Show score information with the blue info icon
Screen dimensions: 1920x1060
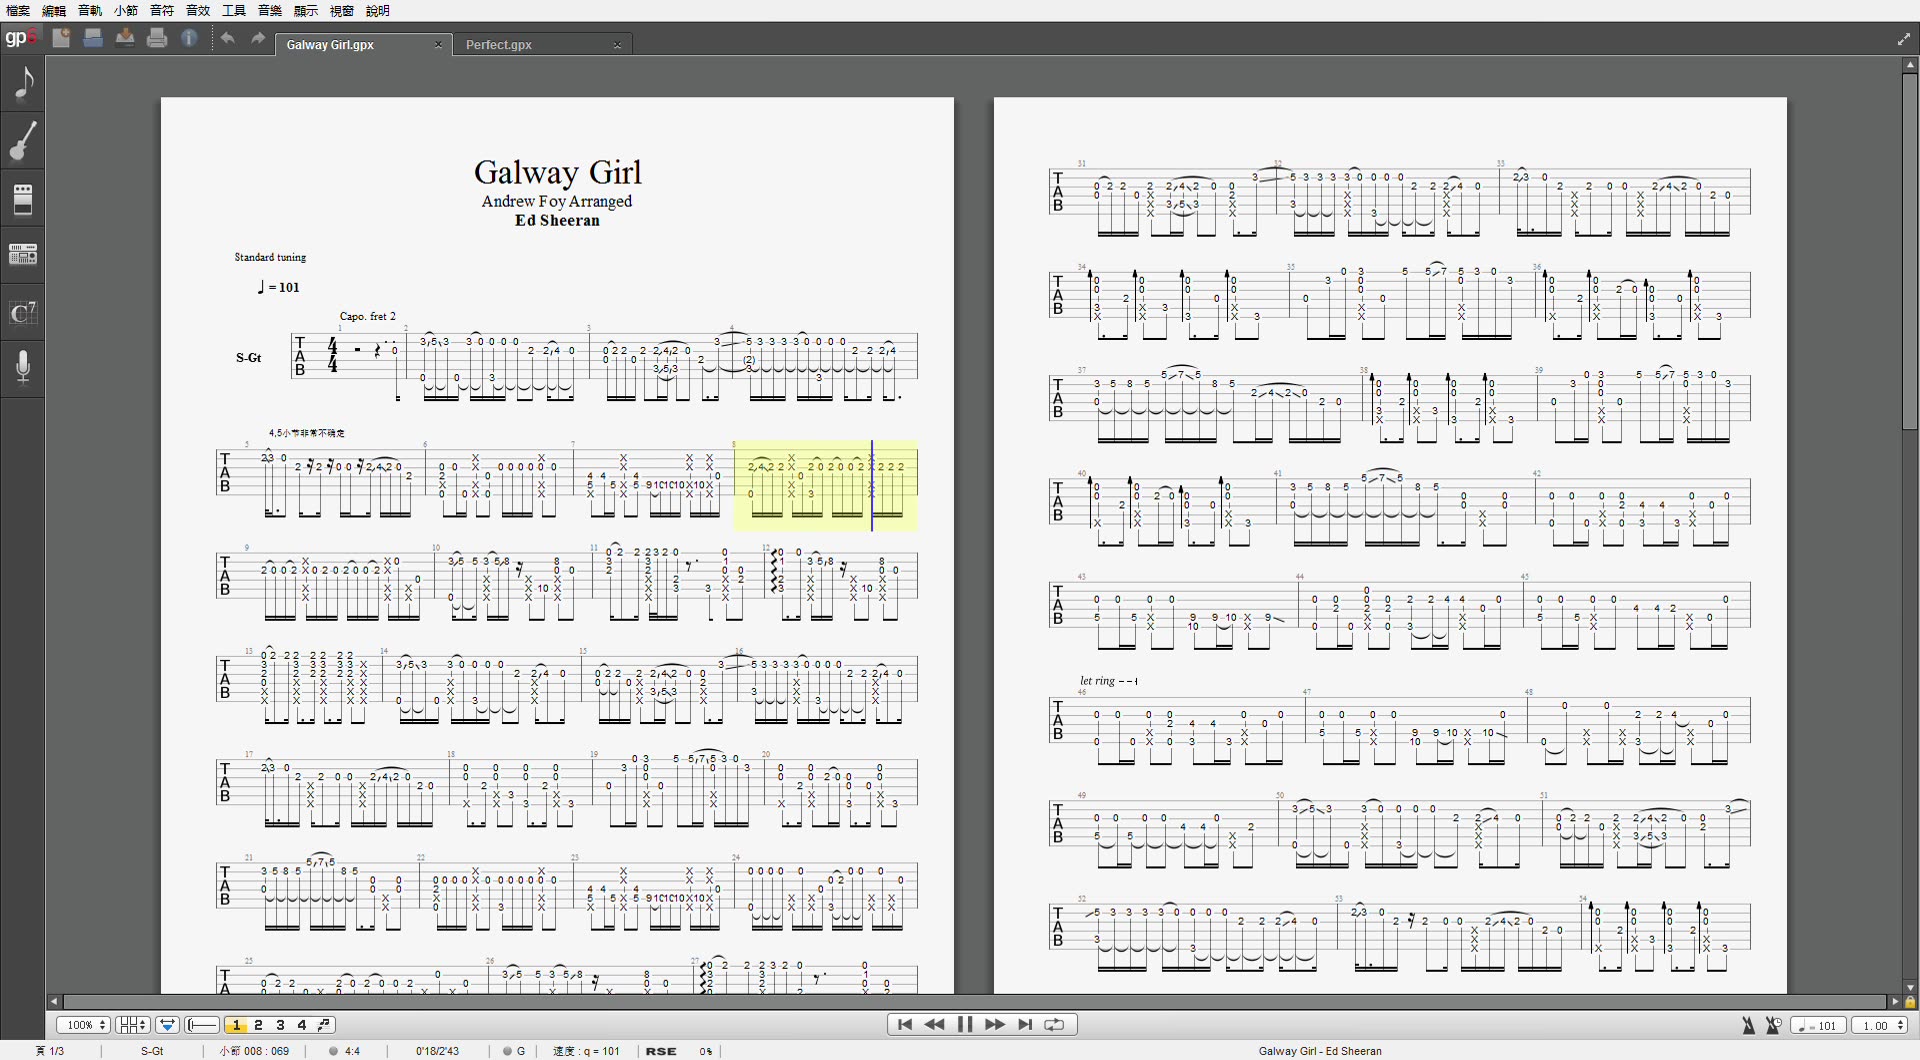click(x=189, y=38)
